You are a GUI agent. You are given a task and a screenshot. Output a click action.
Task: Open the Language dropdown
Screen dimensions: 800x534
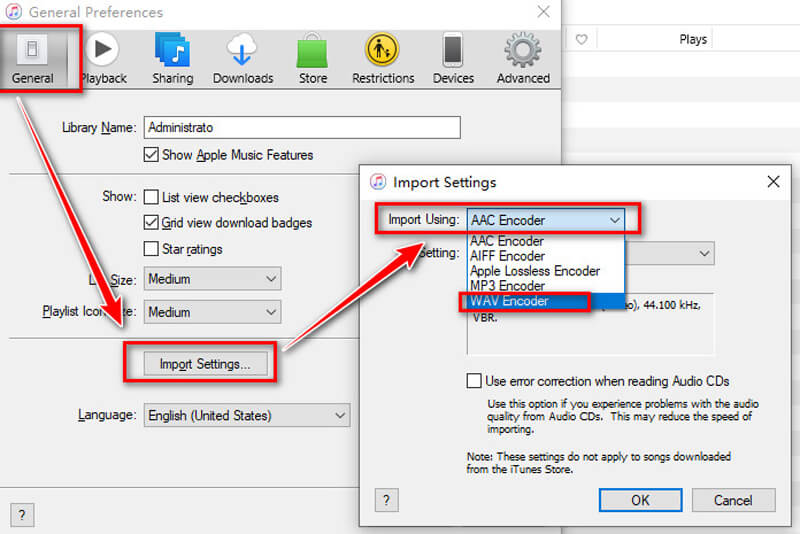[247, 416]
